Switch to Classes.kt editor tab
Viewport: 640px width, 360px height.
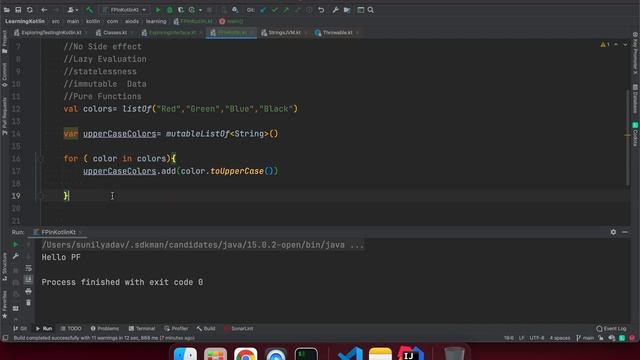(x=112, y=33)
